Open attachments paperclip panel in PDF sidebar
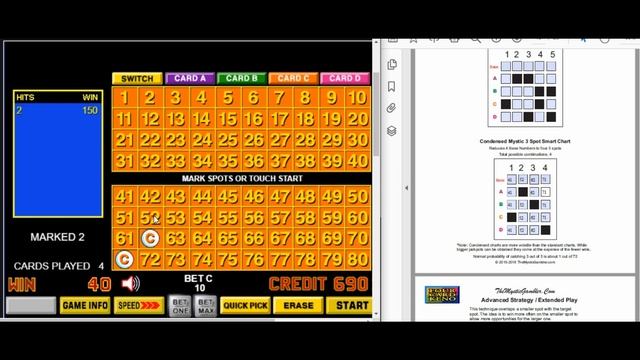This screenshot has height=360, width=640. tap(391, 108)
